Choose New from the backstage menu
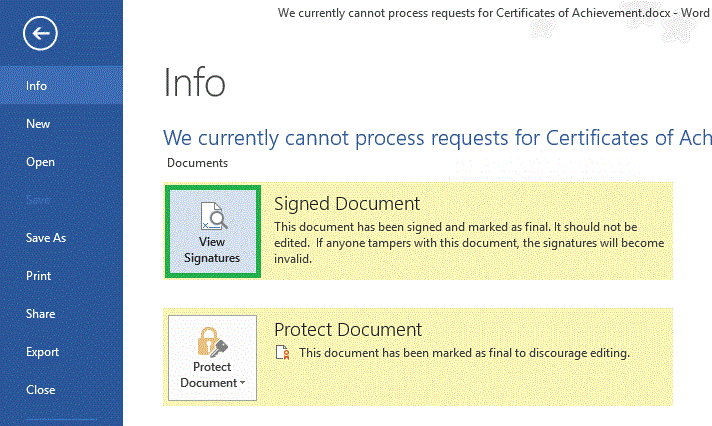 [38, 124]
